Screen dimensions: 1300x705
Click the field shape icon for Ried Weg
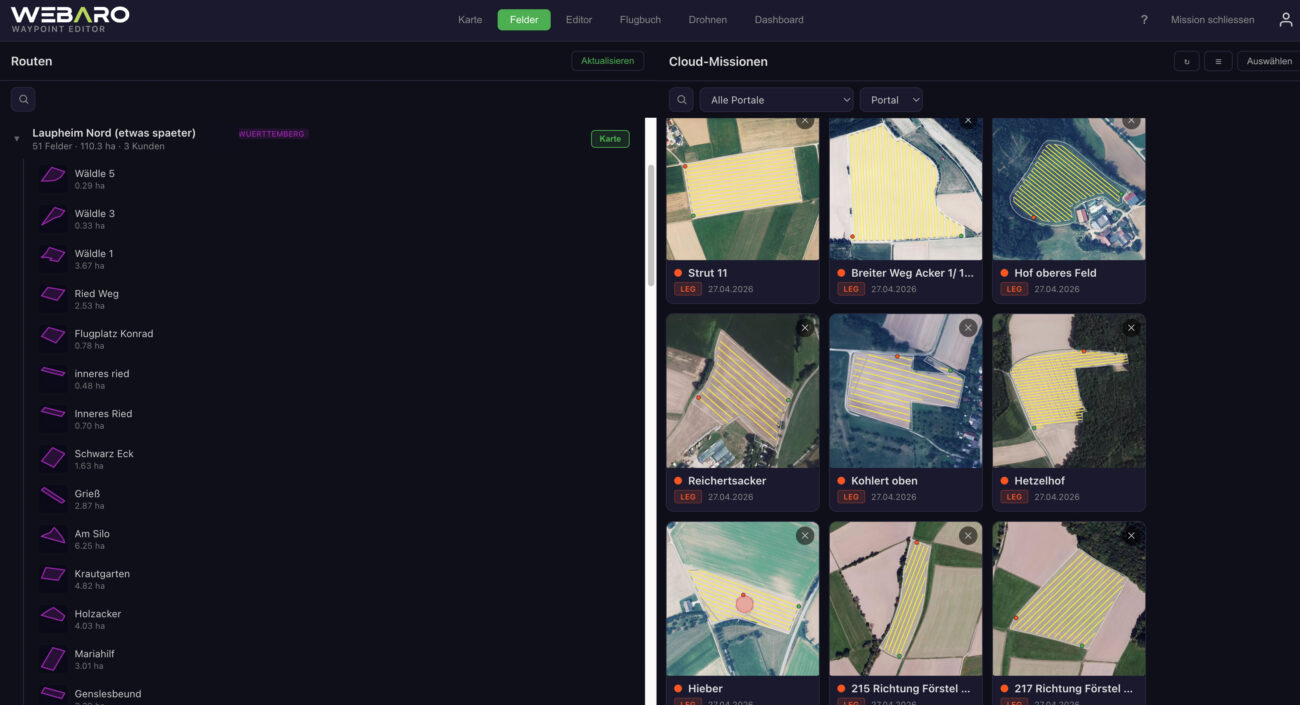click(53, 294)
